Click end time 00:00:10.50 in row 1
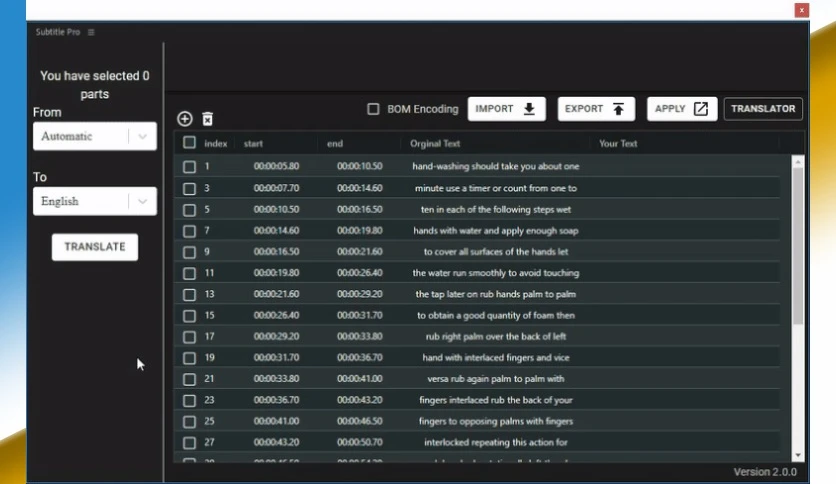Image resolution: width=836 pixels, height=484 pixels. click(360, 166)
